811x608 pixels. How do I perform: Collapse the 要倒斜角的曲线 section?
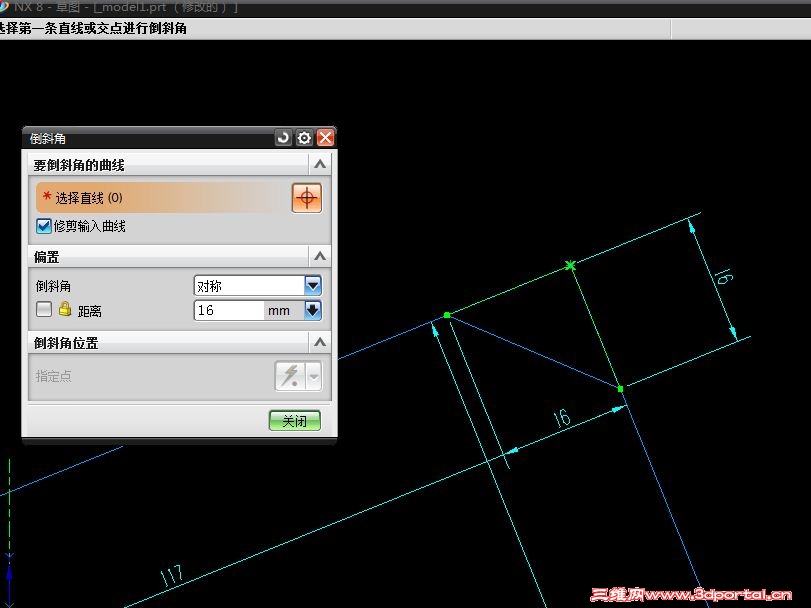coord(320,164)
